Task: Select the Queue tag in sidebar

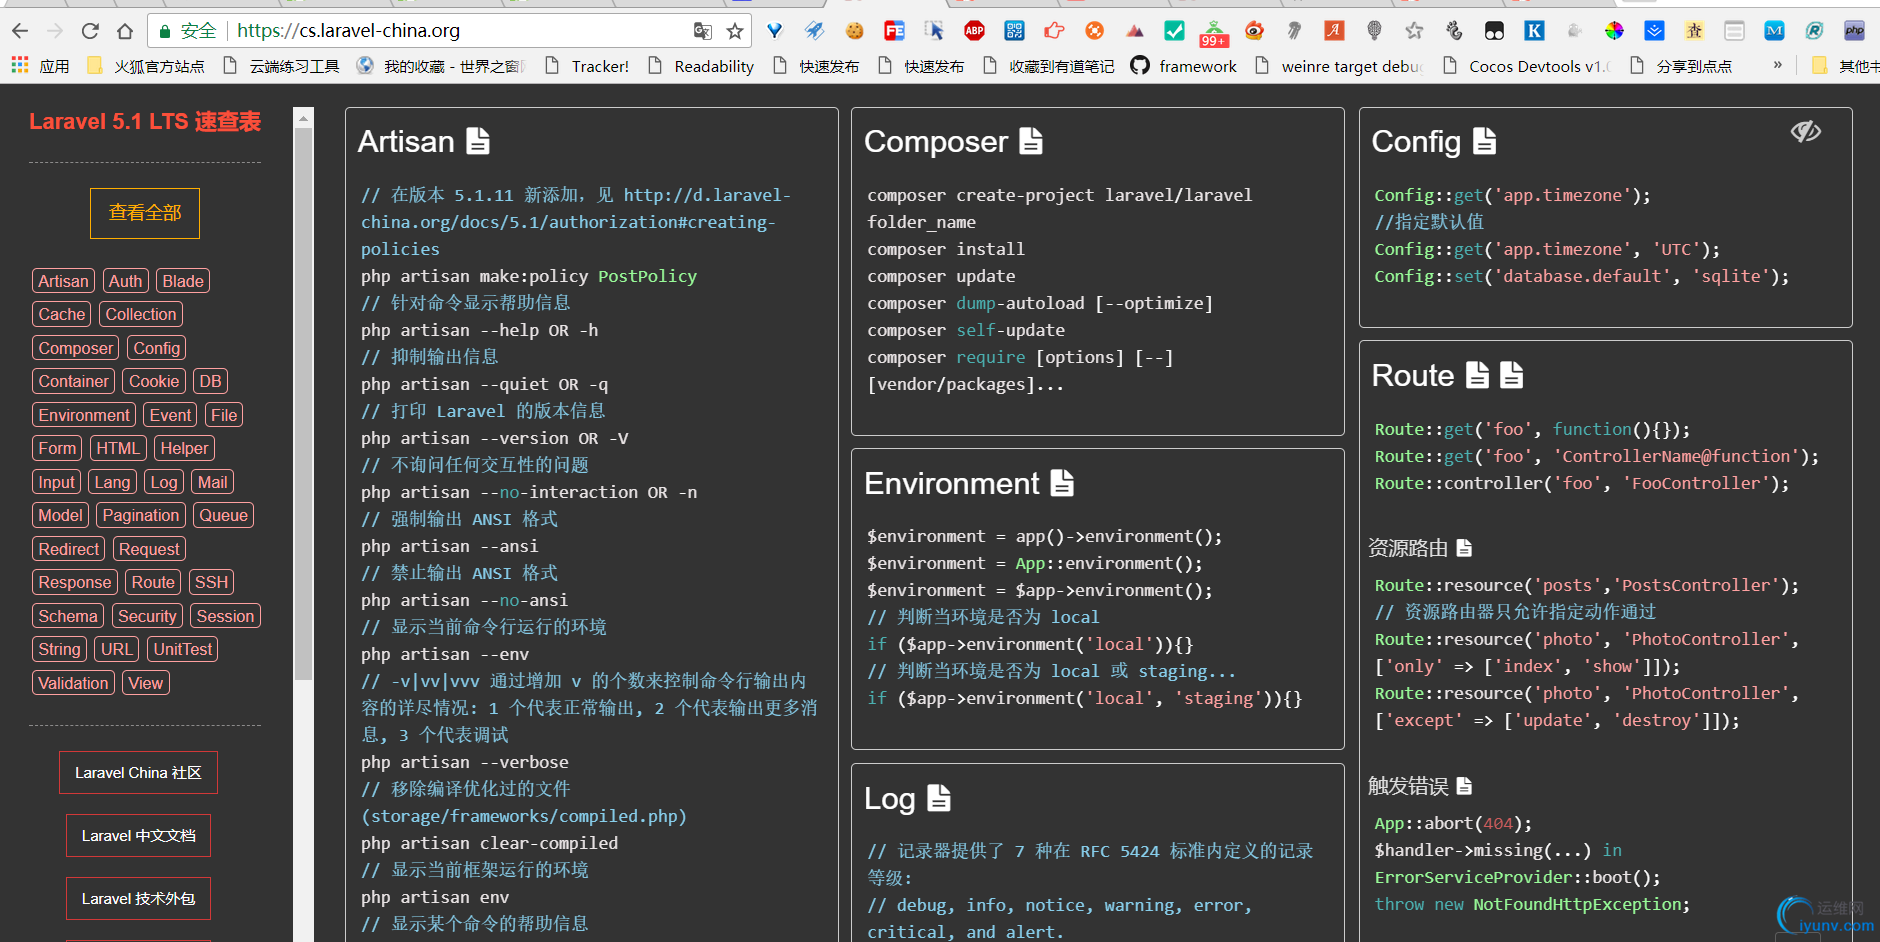Action: tap(223, 515)
